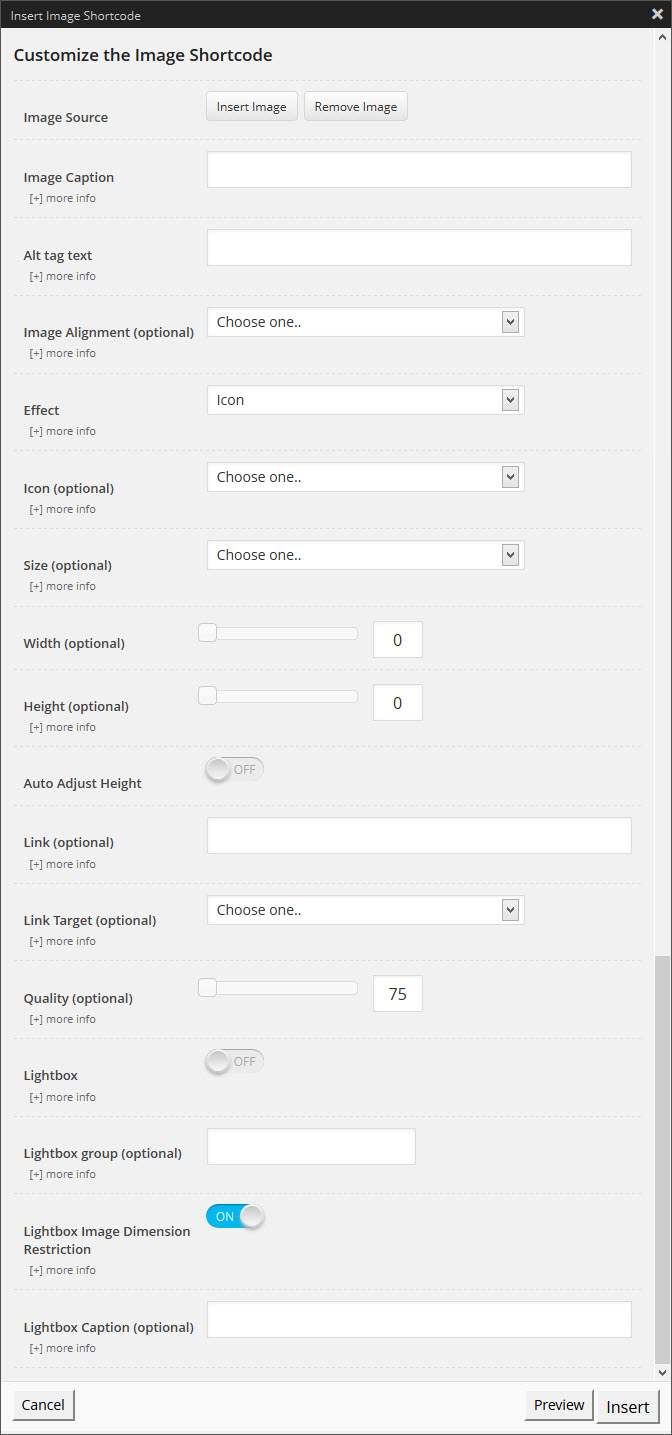Click the Image Caption text field

(x=419, y=170)
